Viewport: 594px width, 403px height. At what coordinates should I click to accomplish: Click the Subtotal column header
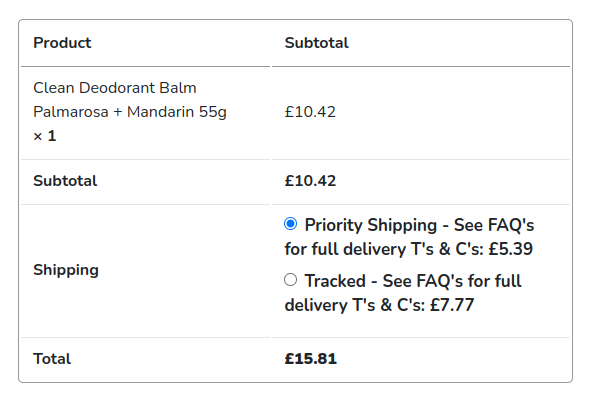coord(317,43)
